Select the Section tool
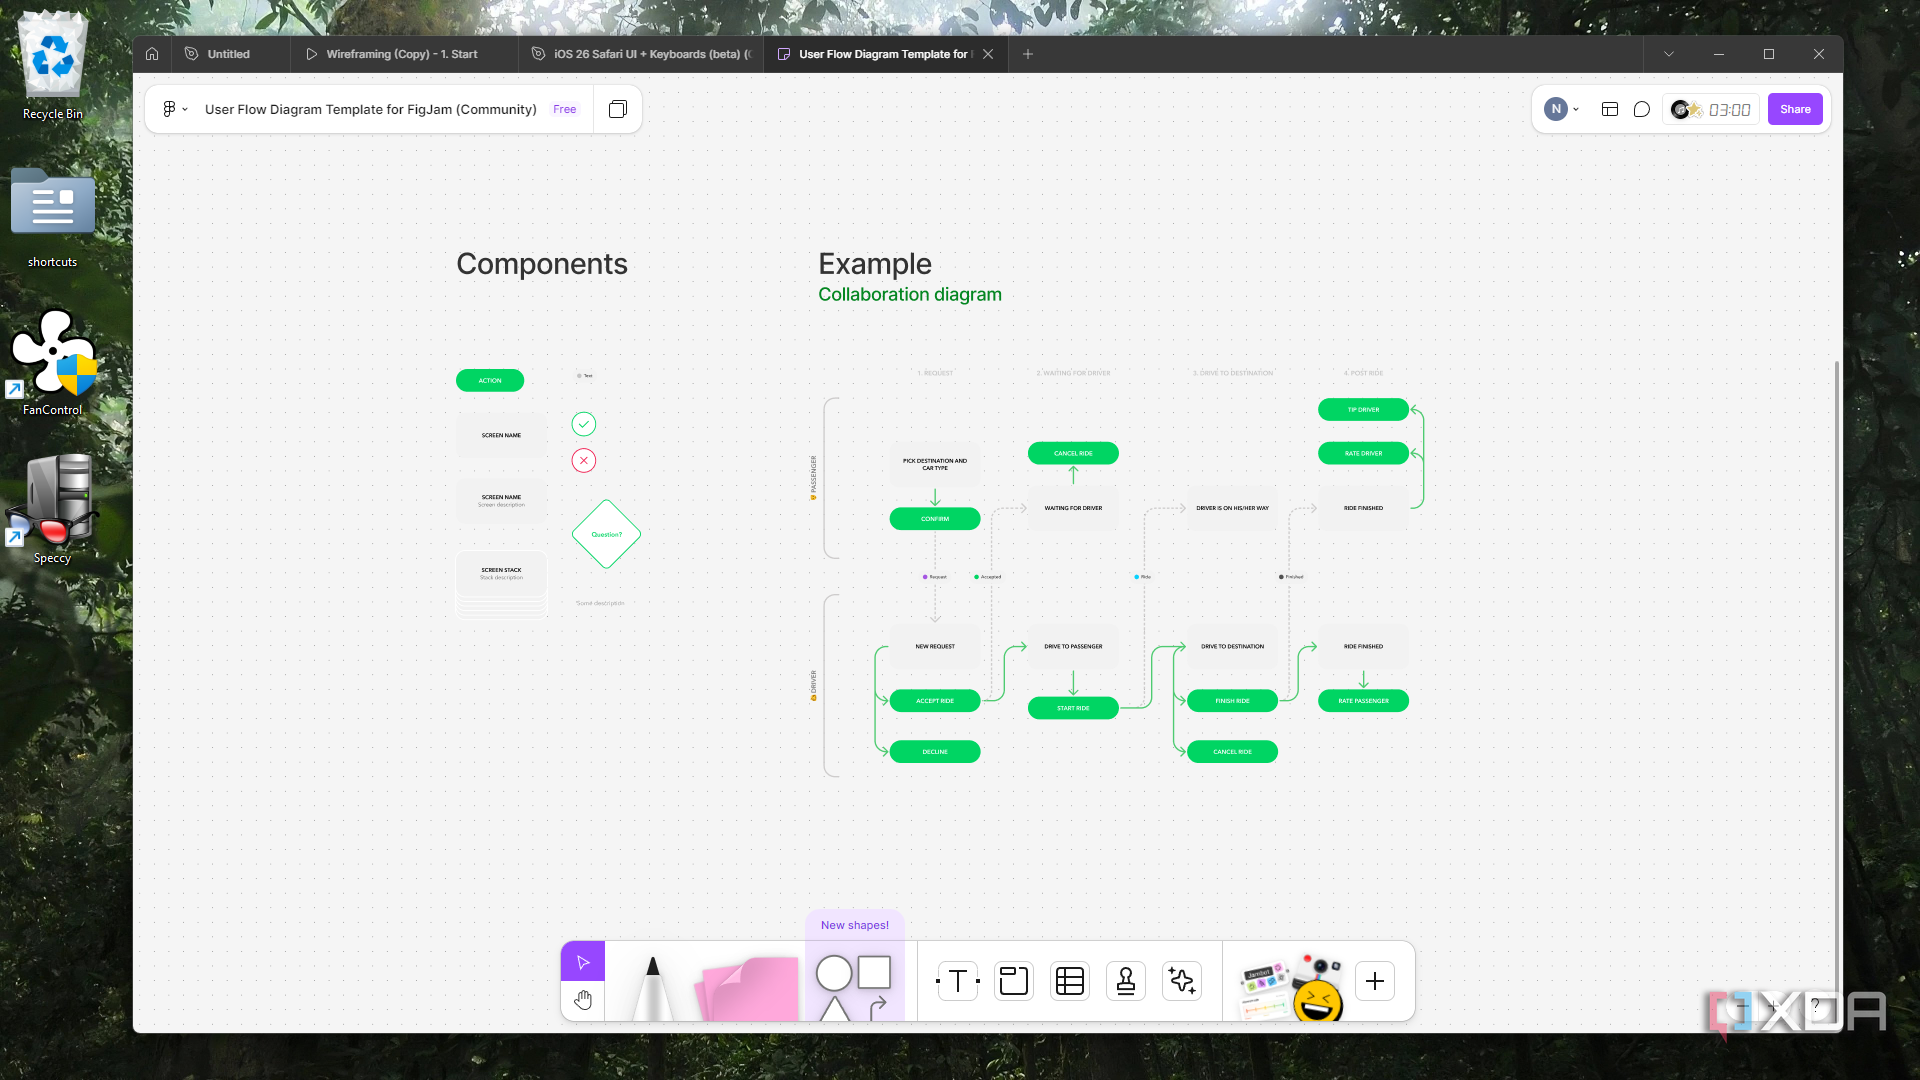The width and height of the screenshot is (1920, 1080). click(1014, 981)
